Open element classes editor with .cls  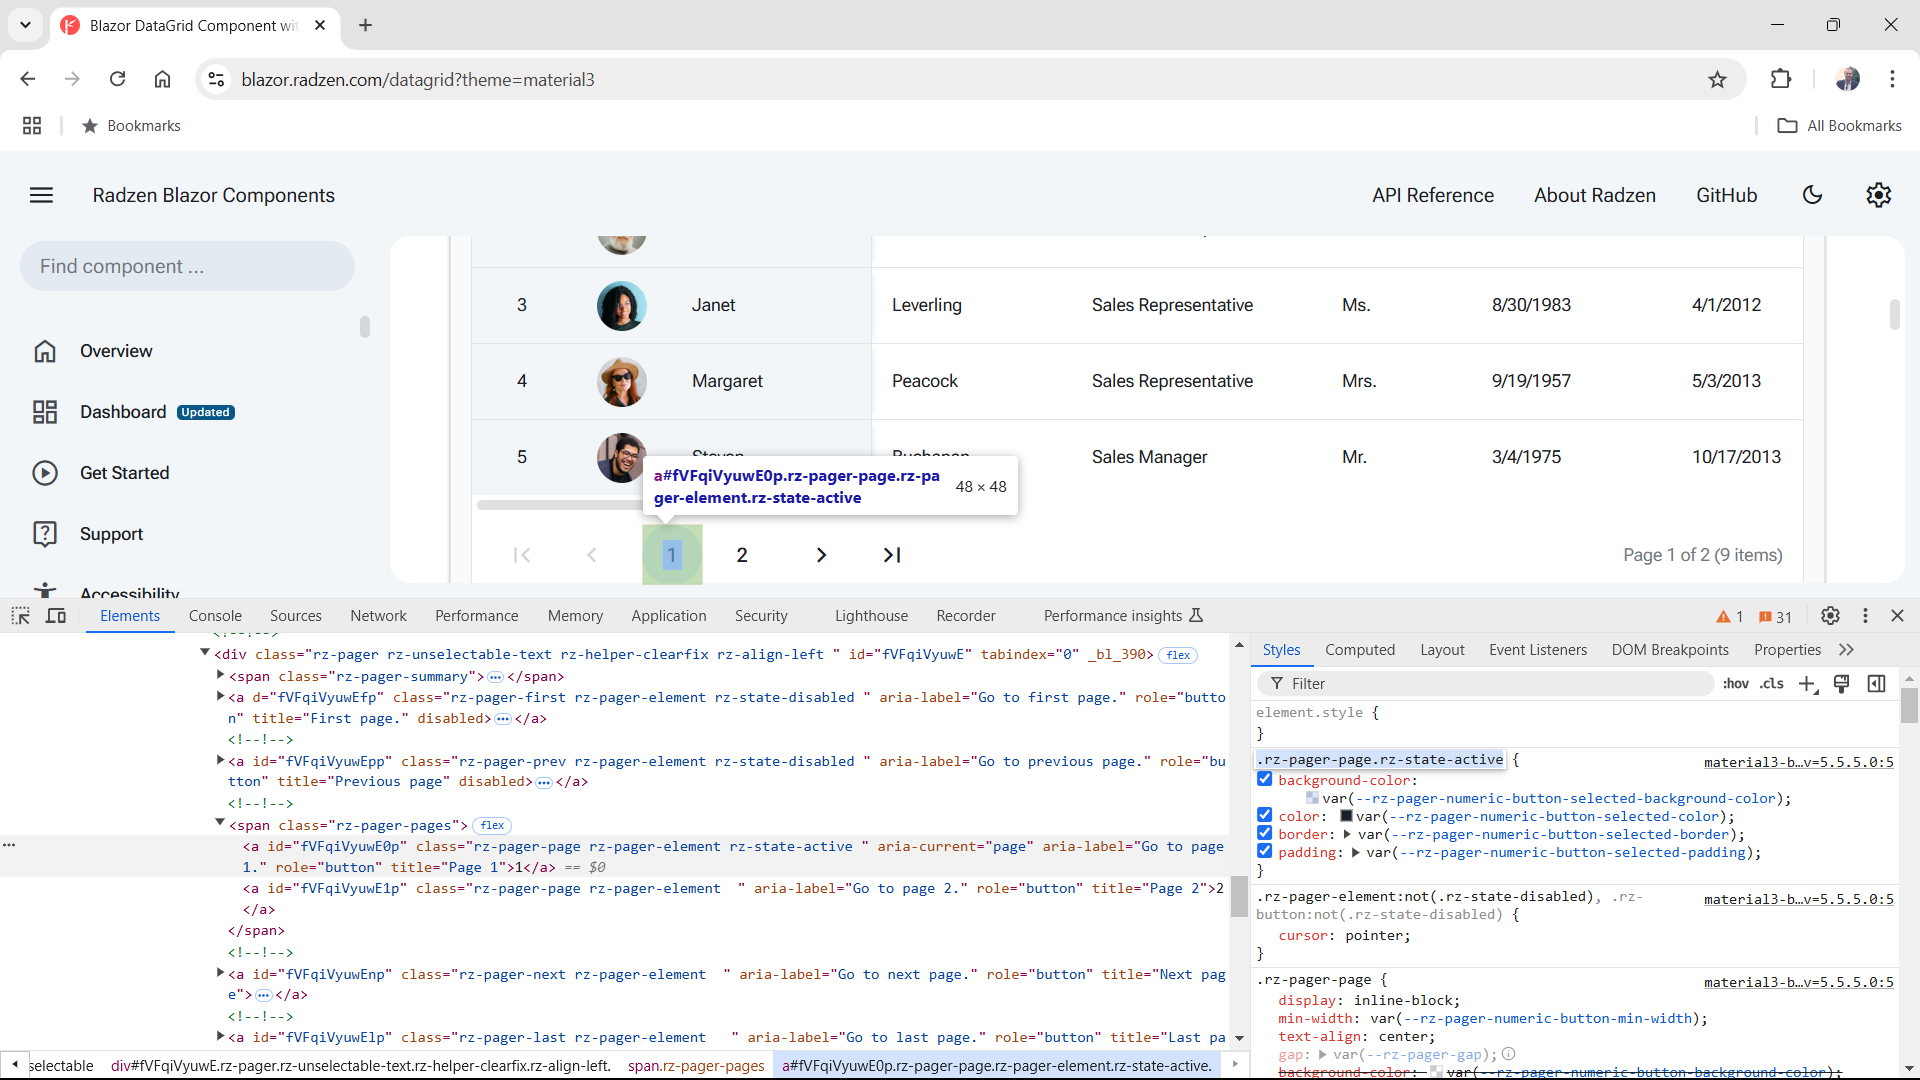[1773, 684]
